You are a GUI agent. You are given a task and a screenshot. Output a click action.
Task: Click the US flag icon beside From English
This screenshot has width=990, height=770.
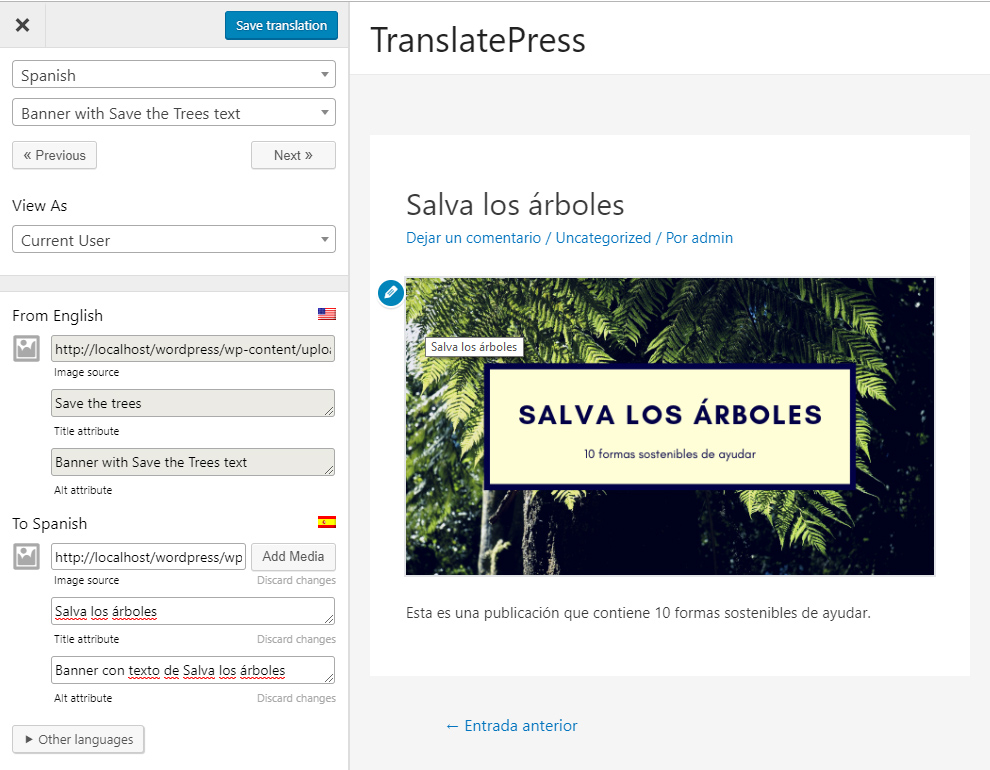[x=326, y=314]
